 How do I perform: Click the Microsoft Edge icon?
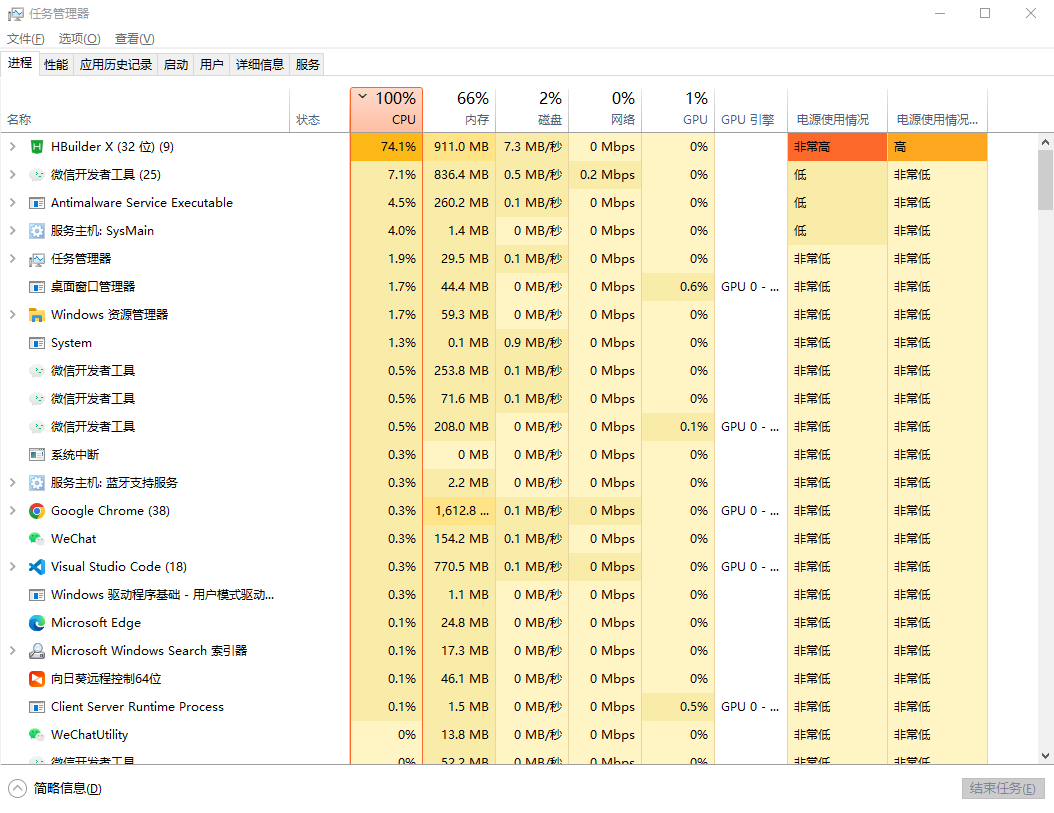(x=37, y=623)
